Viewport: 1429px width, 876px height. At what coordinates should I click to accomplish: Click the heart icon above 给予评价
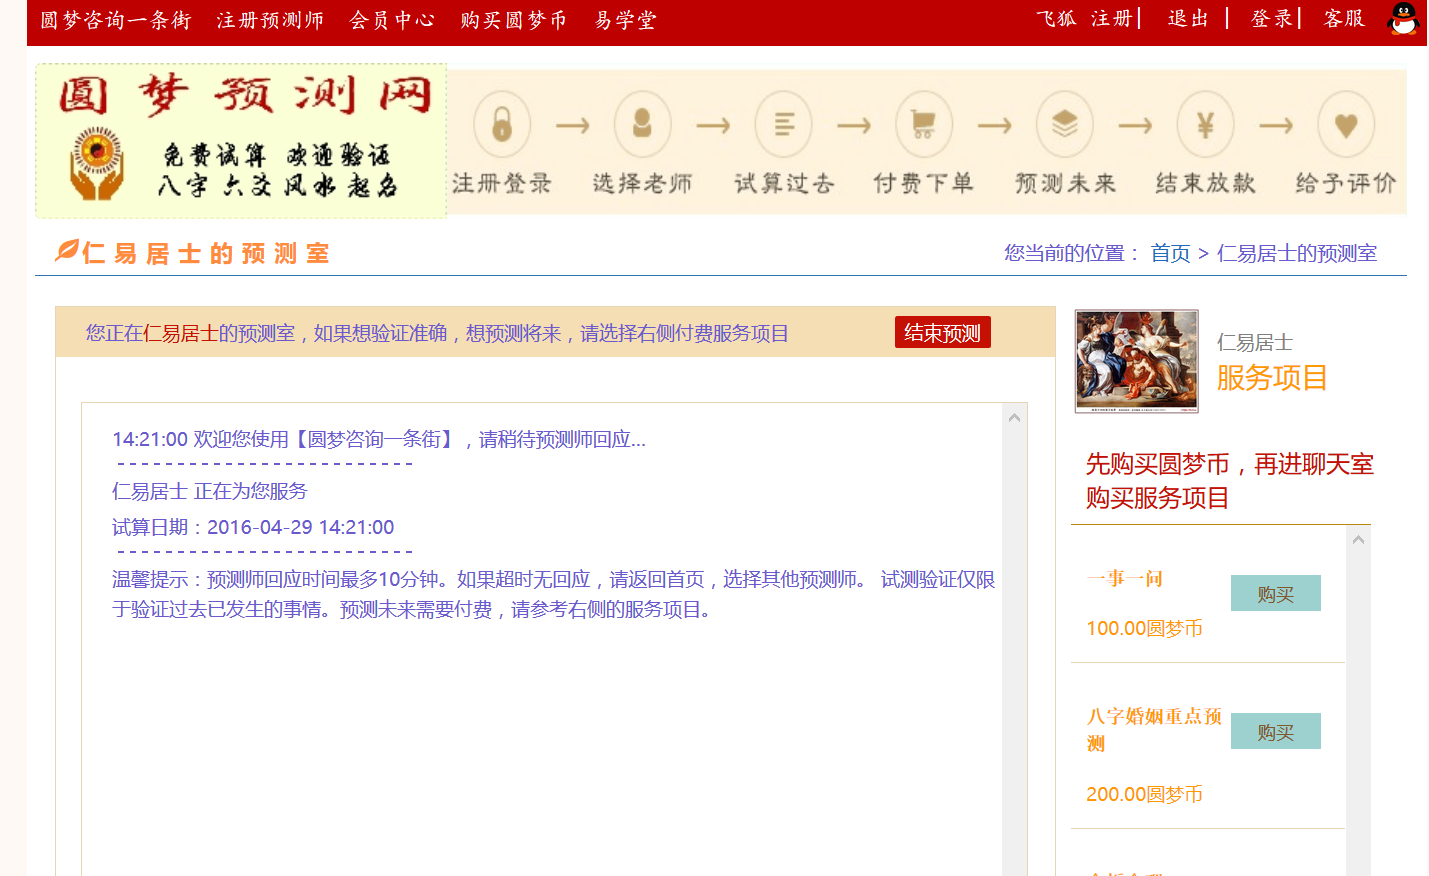1346,124
